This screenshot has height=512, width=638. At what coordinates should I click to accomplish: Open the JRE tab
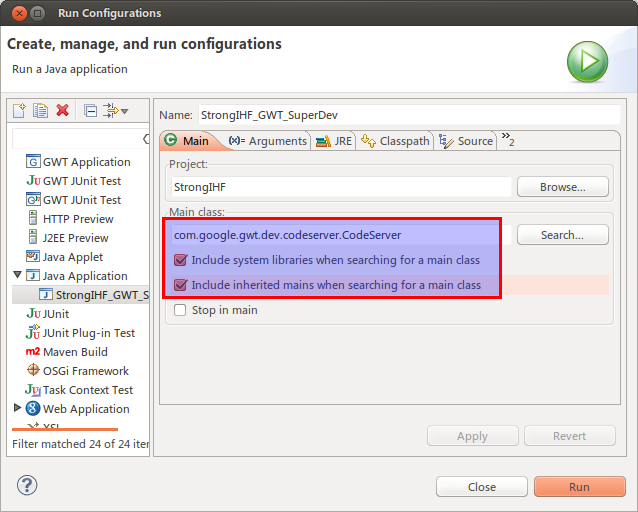334,141
